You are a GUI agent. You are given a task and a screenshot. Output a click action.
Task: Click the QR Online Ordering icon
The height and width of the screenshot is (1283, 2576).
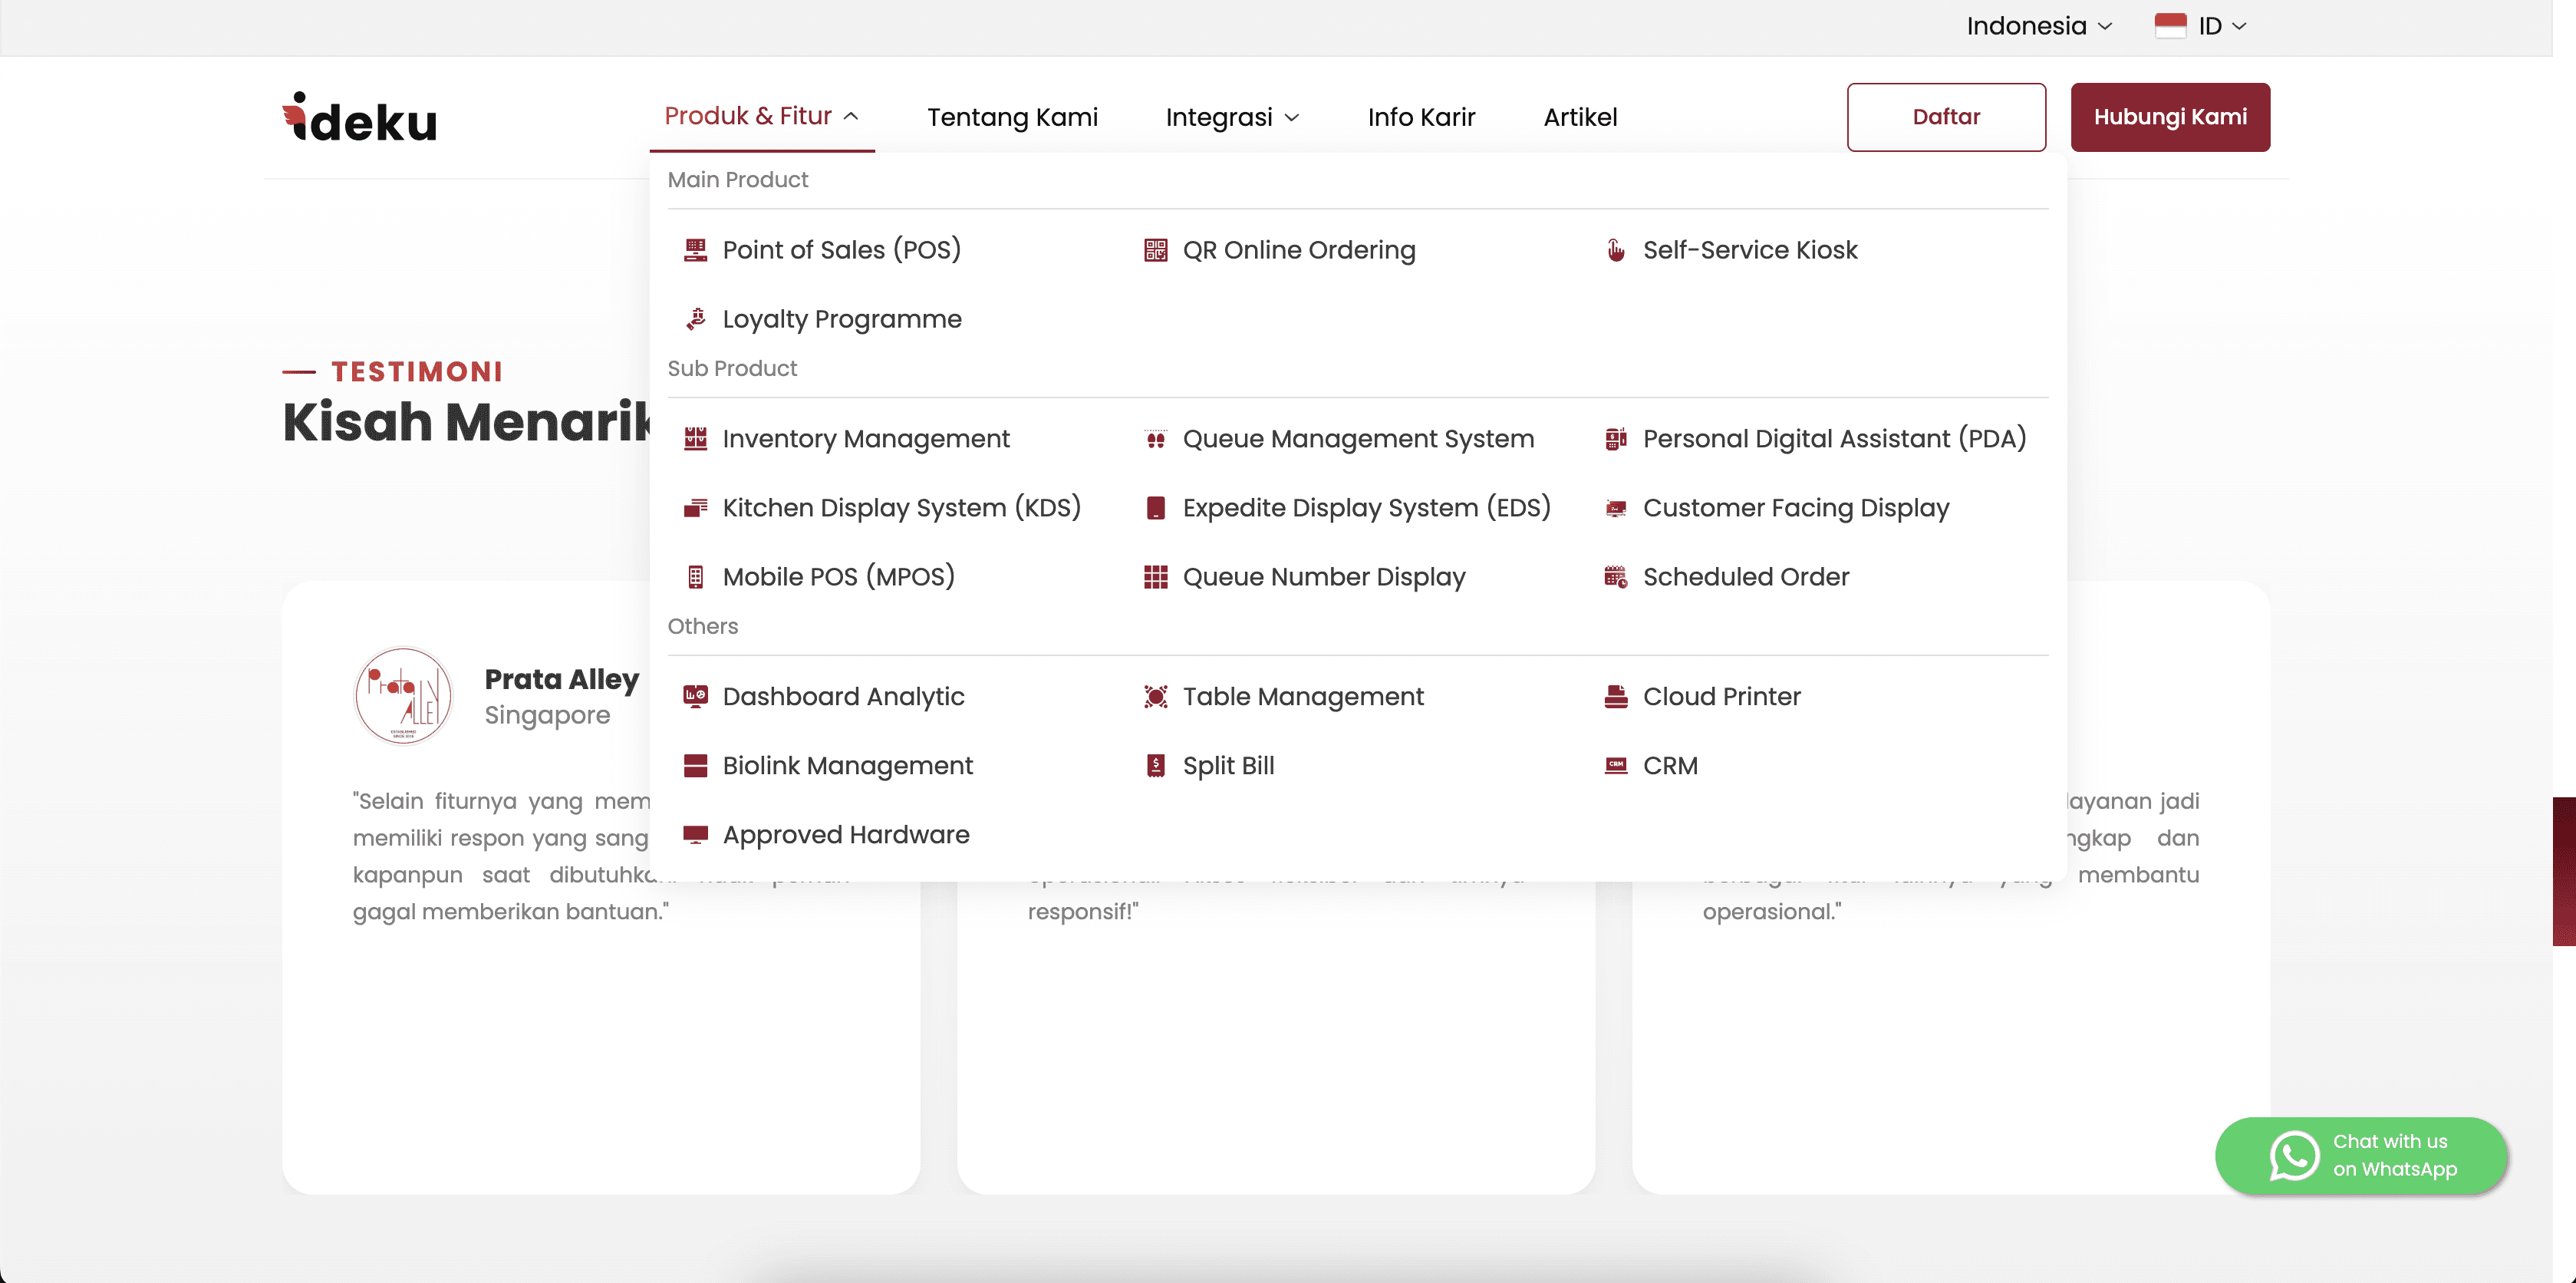1155,250
